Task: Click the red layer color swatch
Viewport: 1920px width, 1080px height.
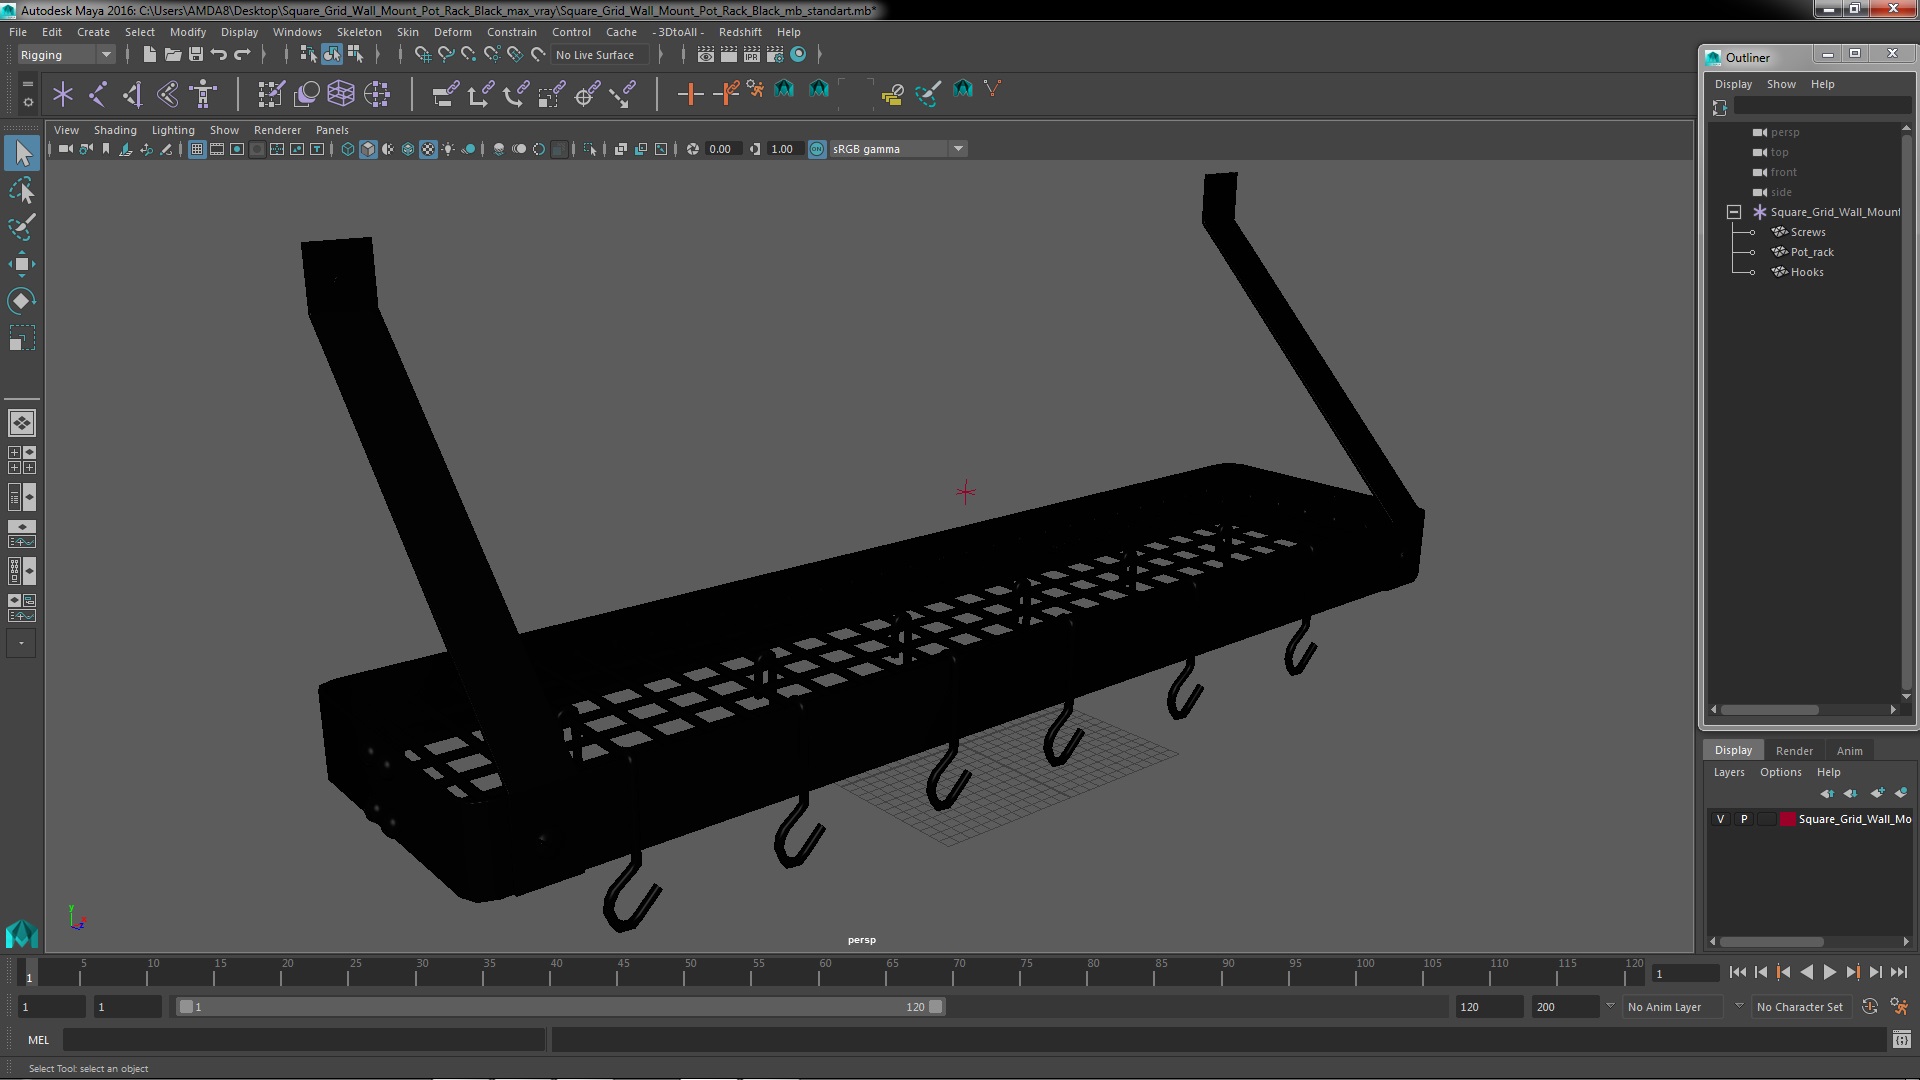Action: coord(1787,819)
